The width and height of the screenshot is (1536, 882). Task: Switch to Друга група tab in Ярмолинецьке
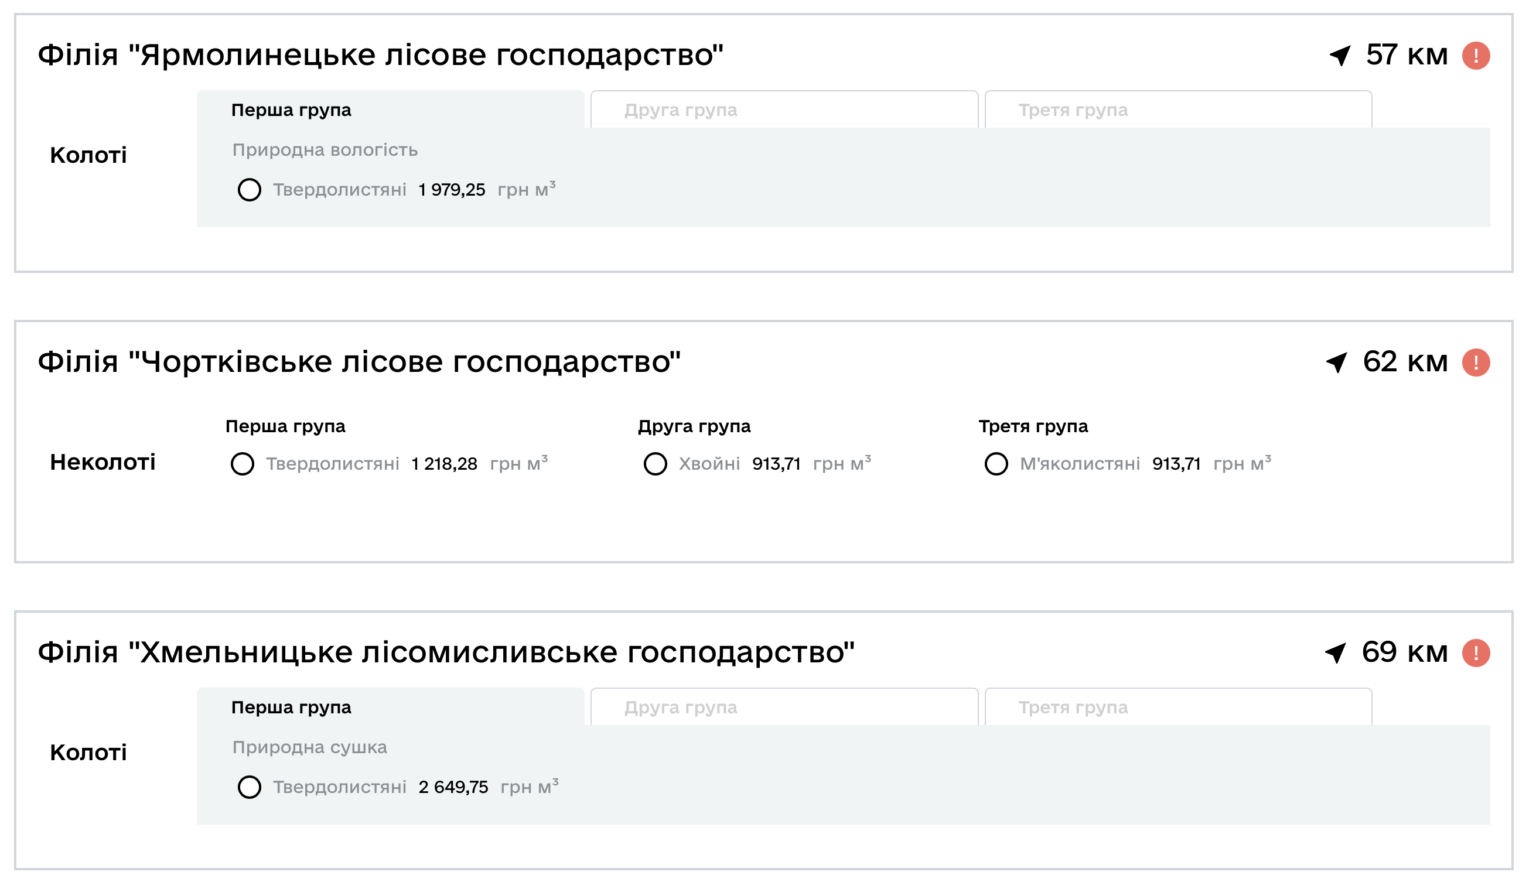tap(784, 110)
